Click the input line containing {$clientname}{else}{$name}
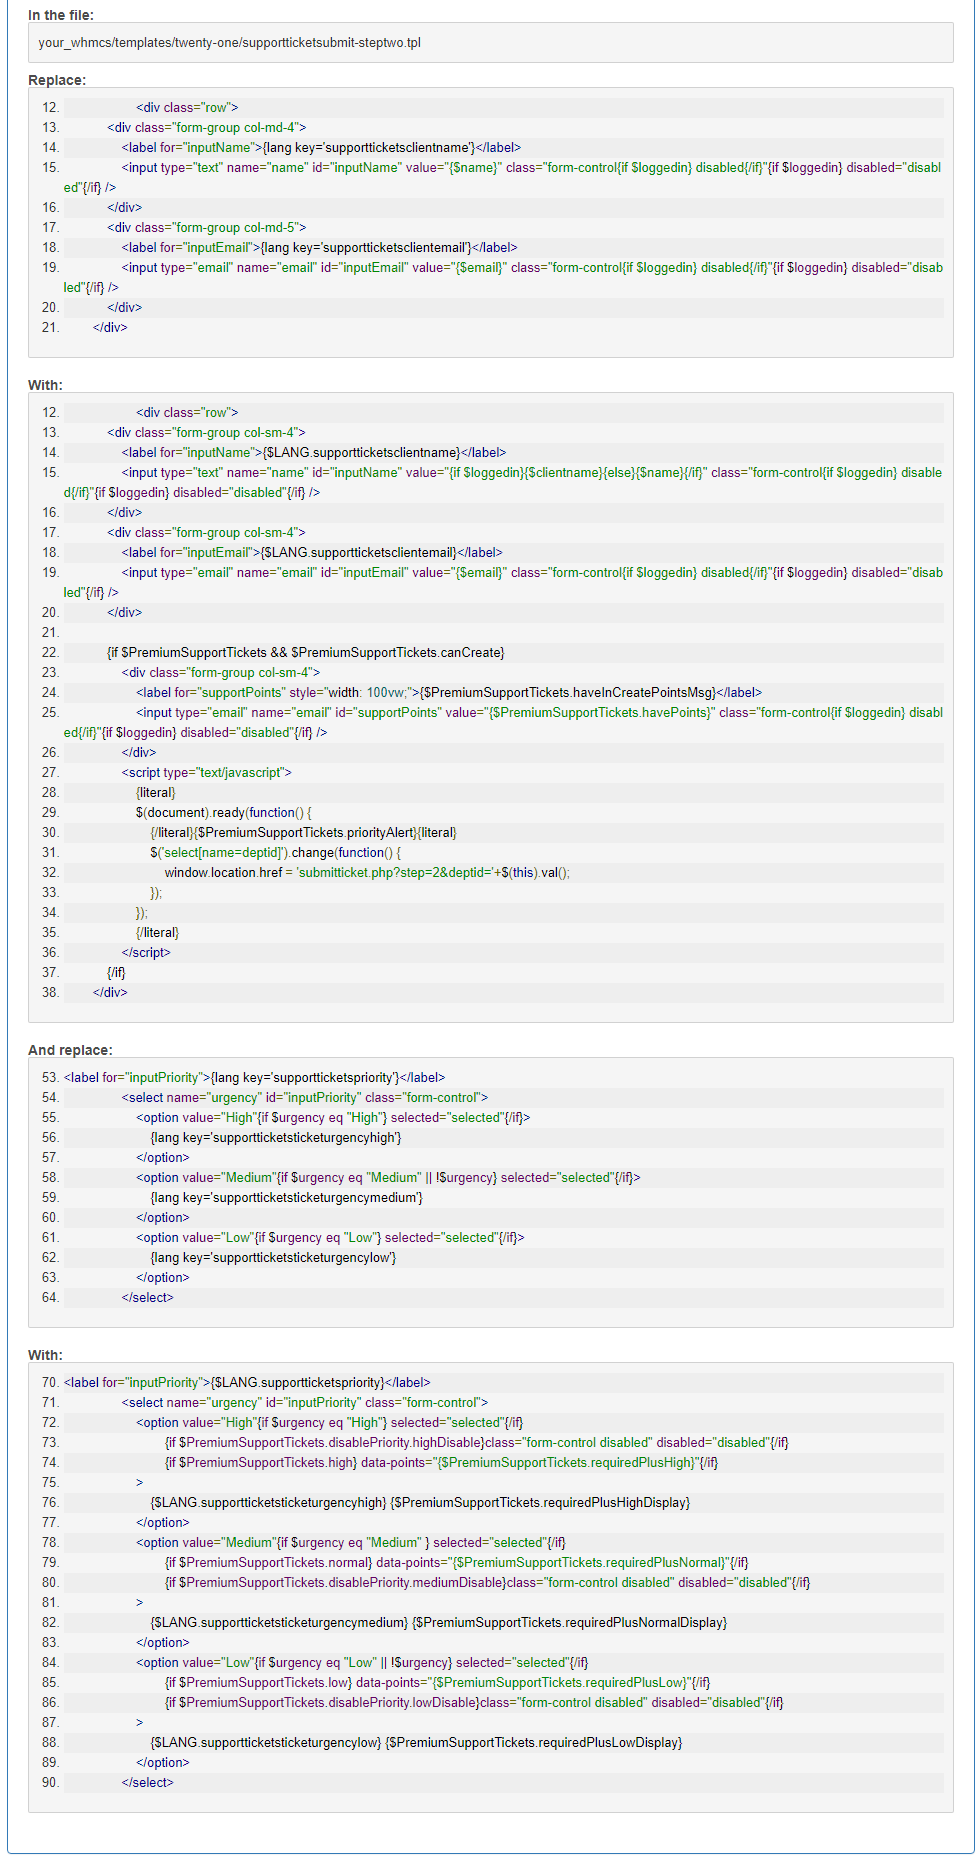The width and height of the screenshot is (980, 1866). 503,482
